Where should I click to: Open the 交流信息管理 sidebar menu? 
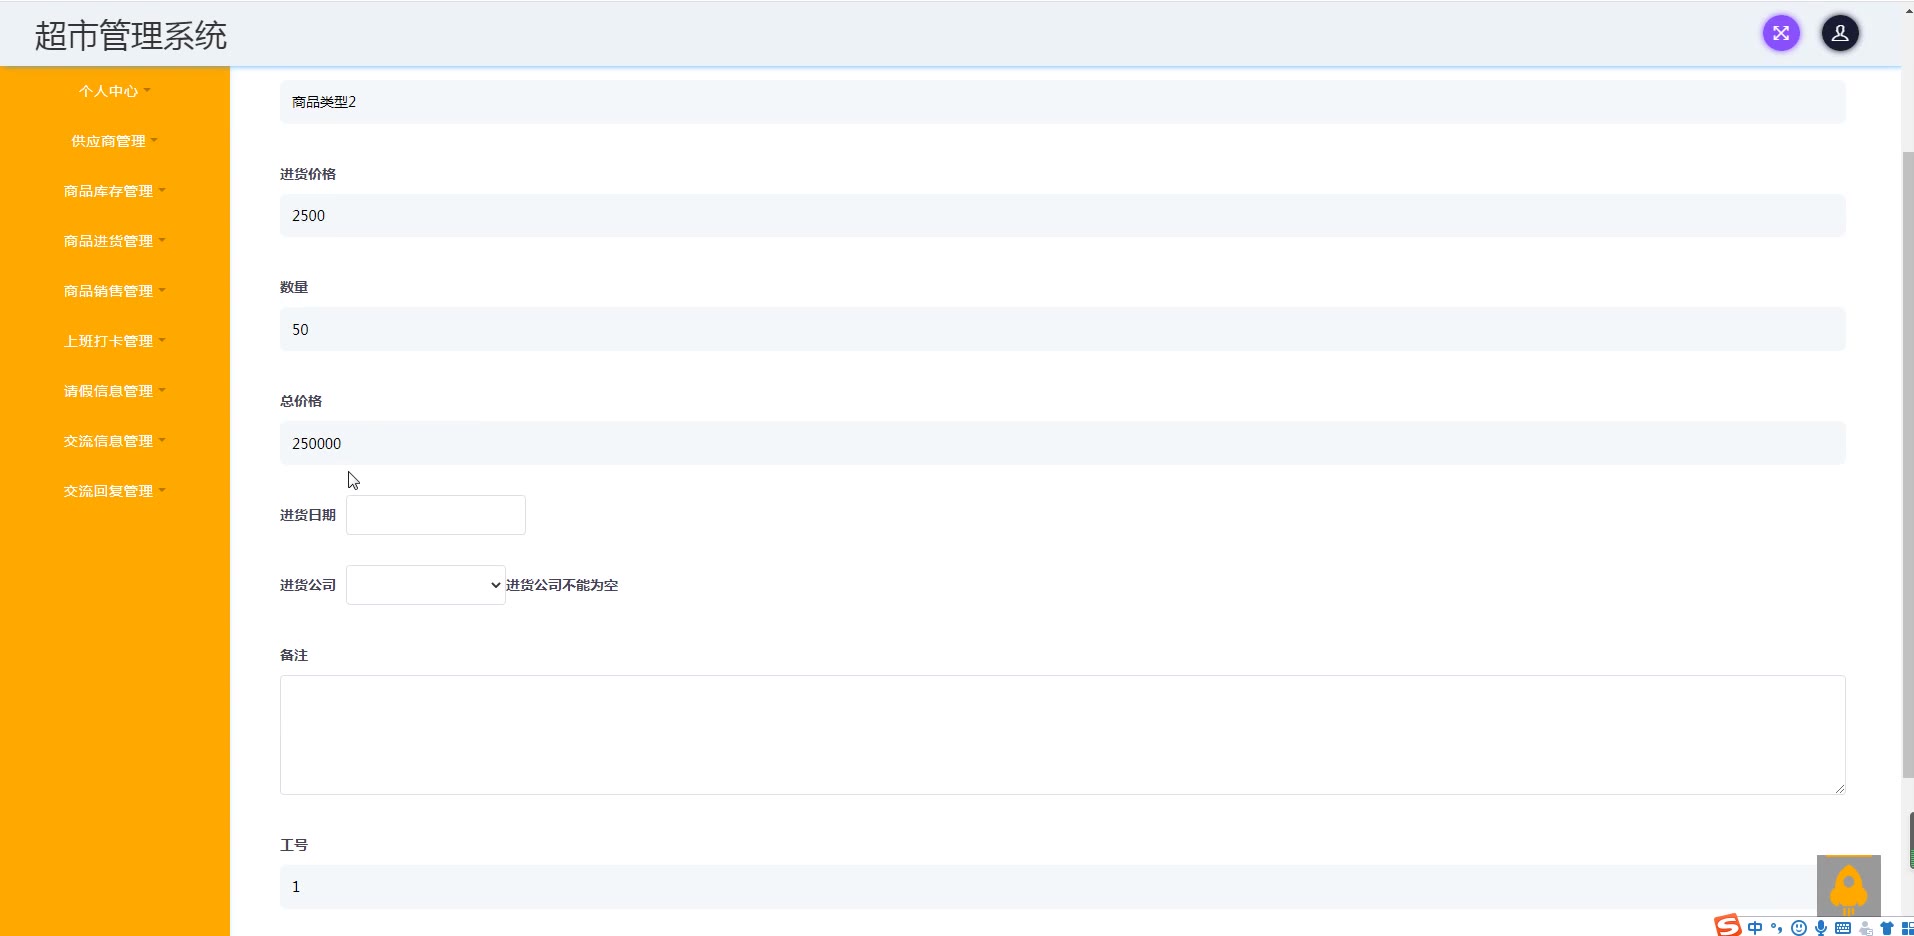tap(114, 441)
